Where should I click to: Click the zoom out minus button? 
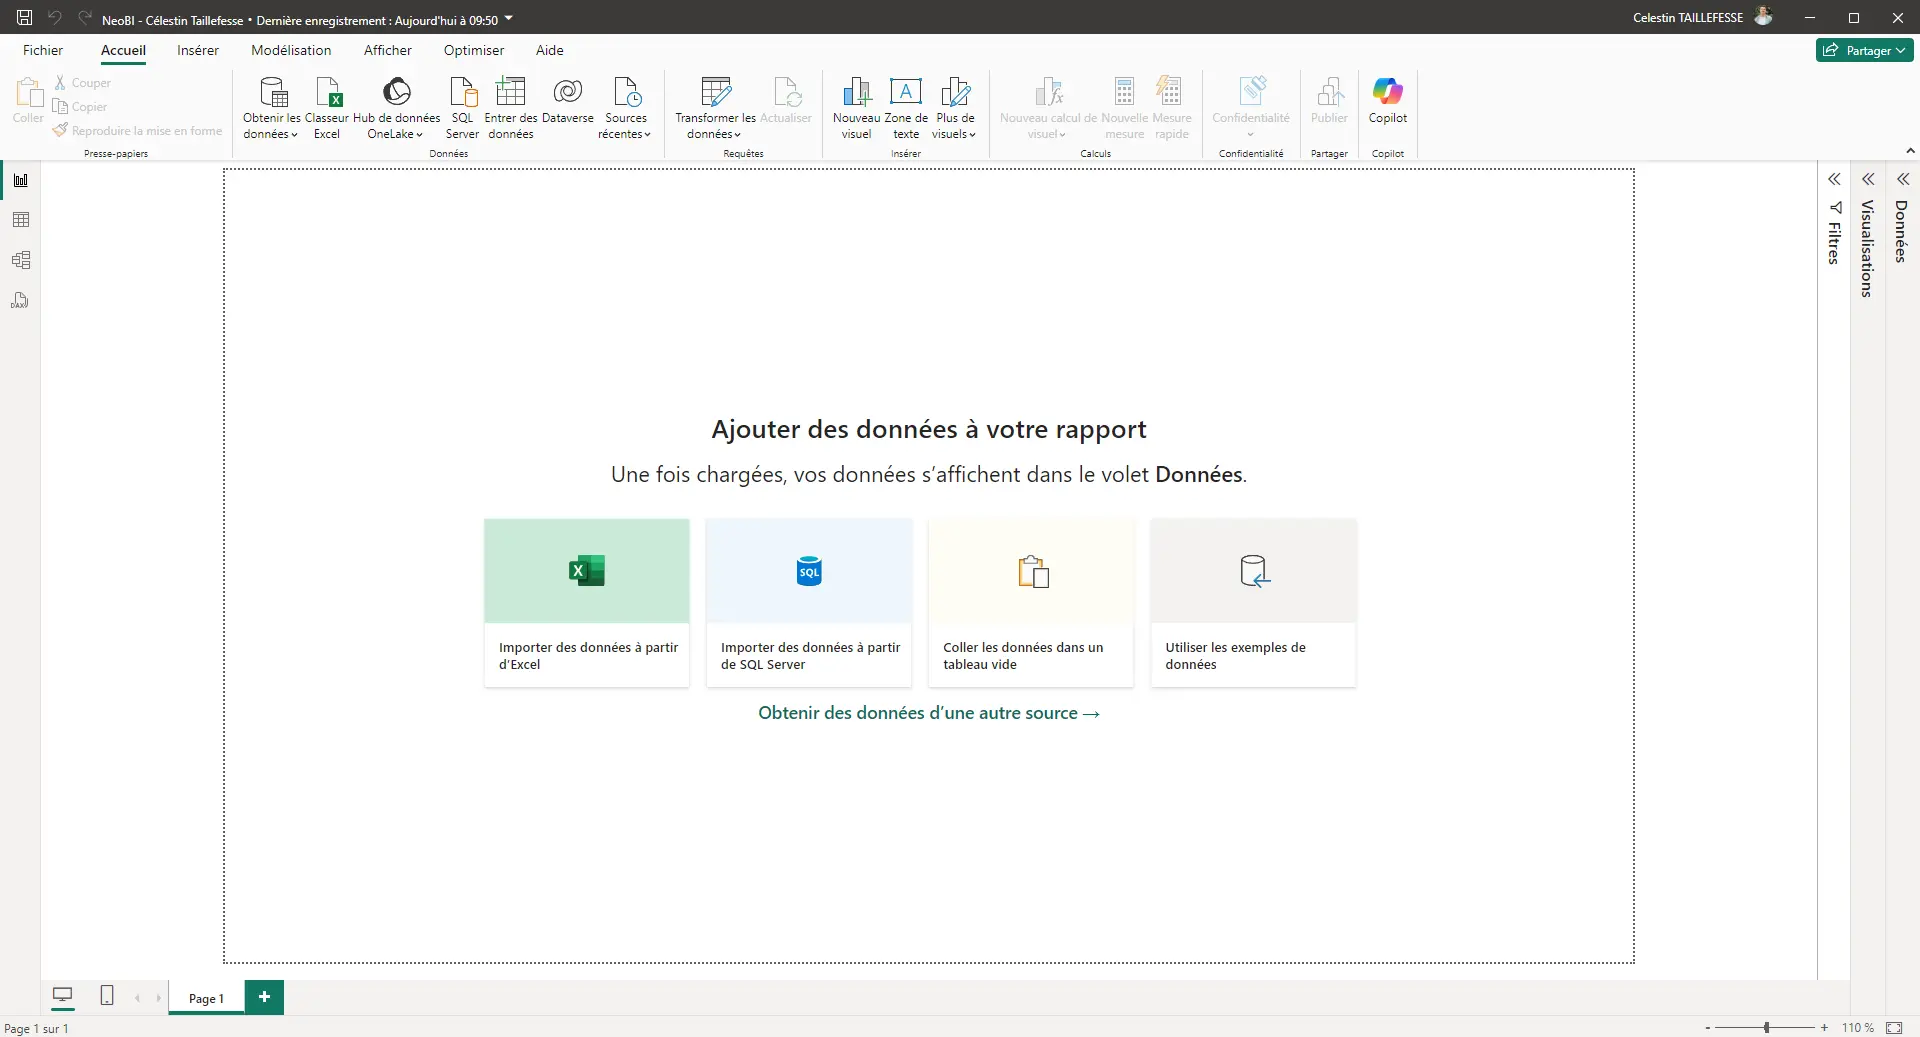[1708, 1027]
